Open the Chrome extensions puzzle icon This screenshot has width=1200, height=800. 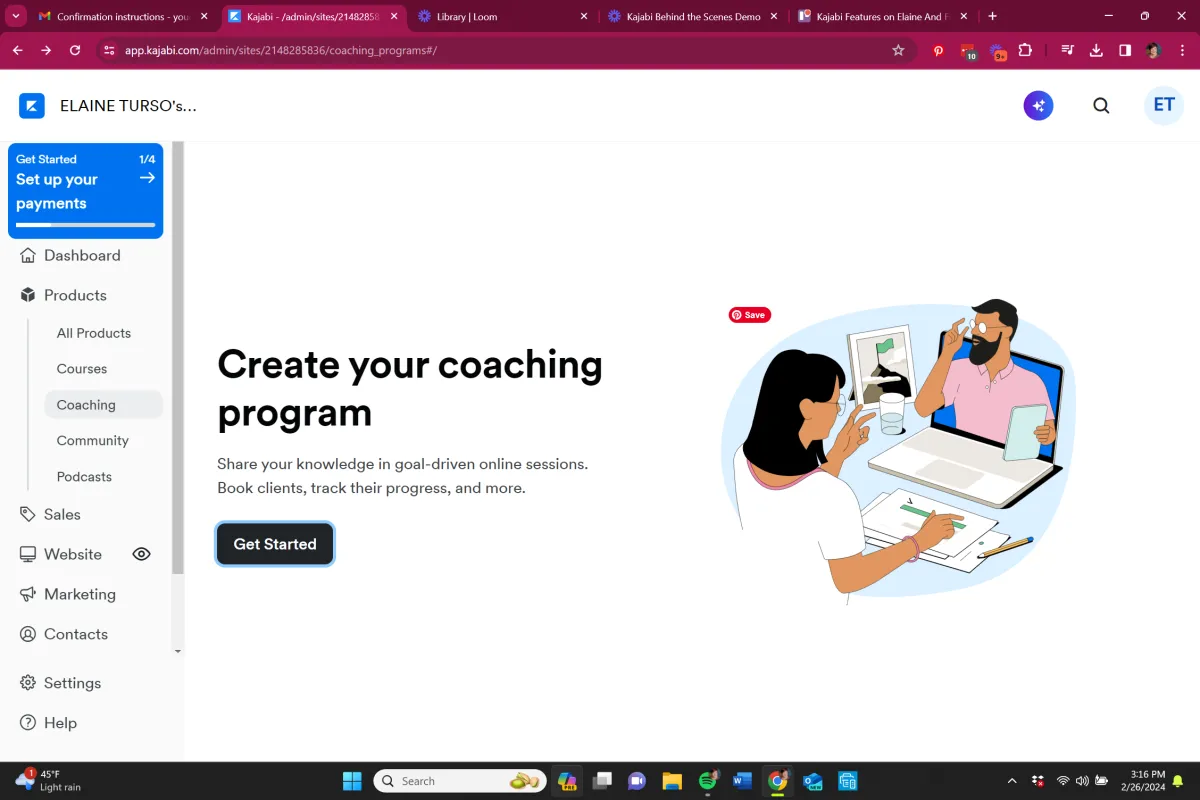click(1025, 50)
